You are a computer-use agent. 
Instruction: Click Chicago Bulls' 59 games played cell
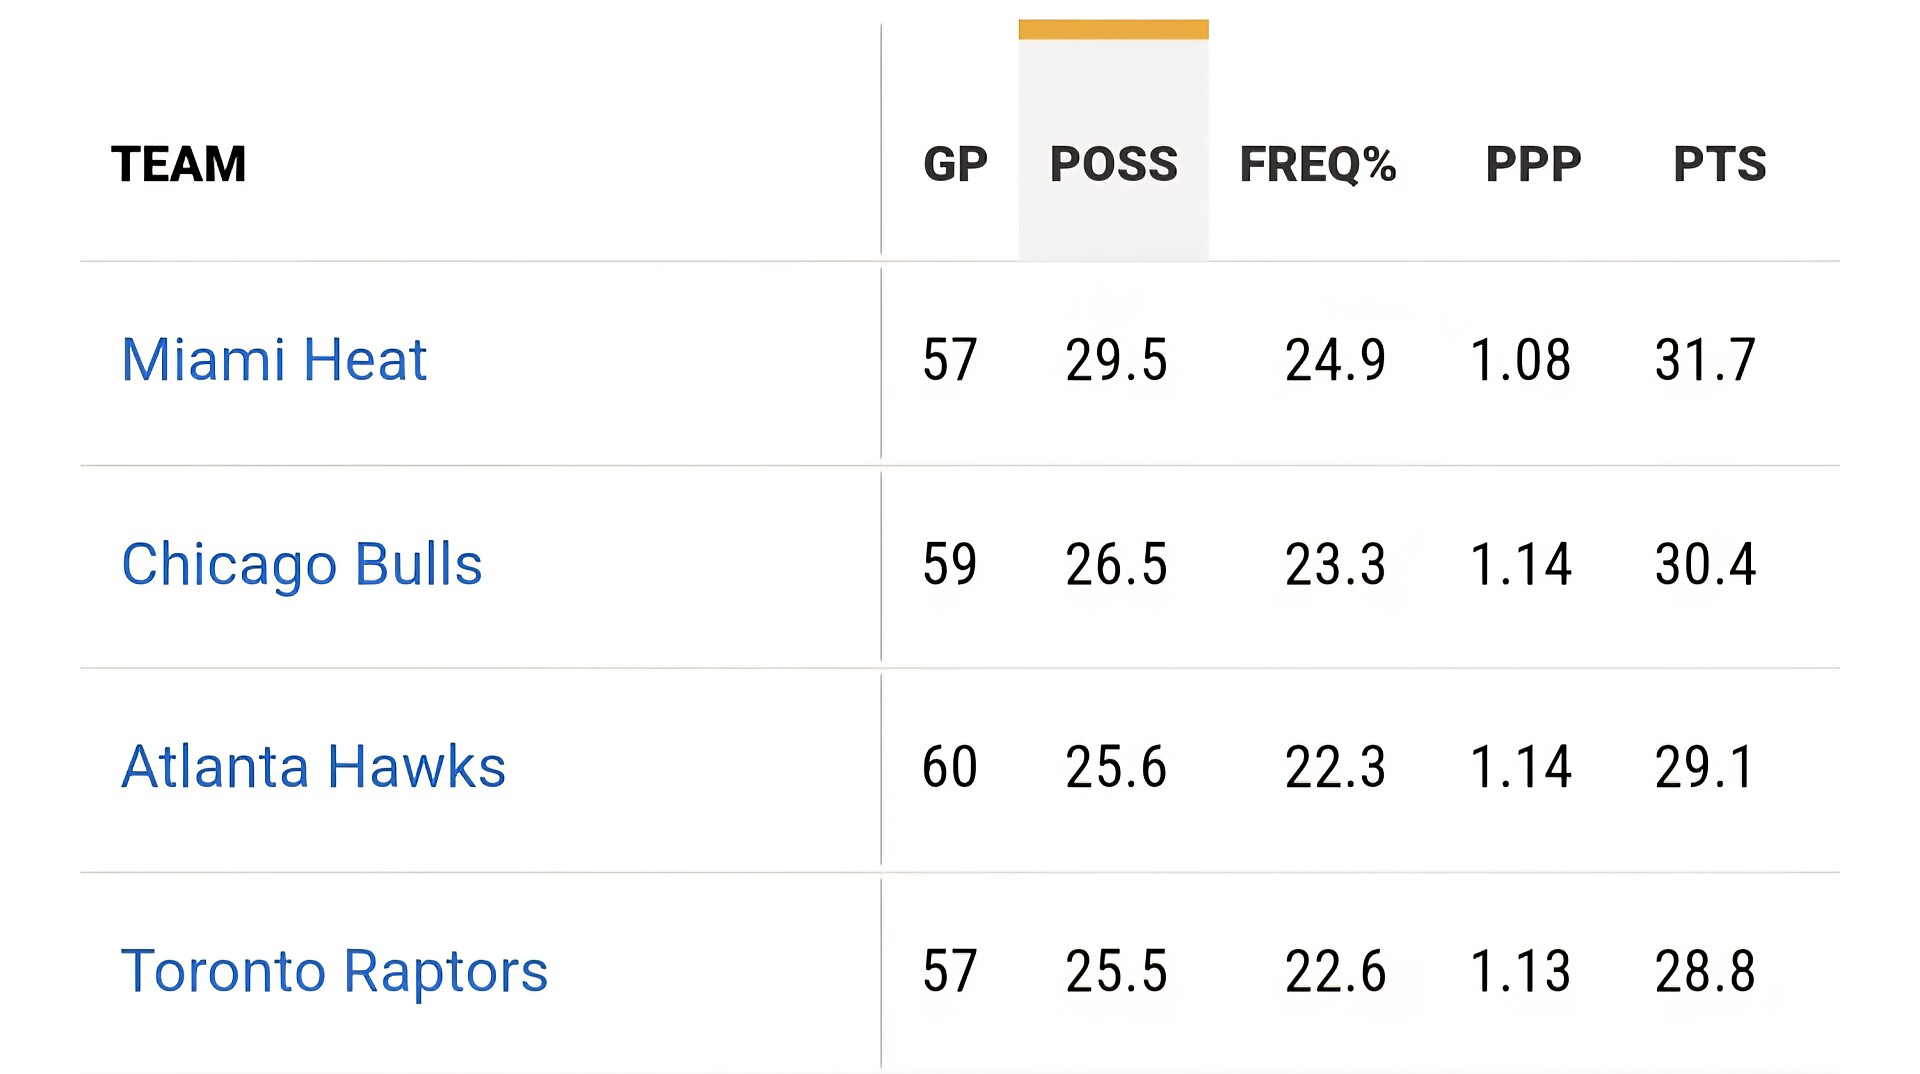949,564
